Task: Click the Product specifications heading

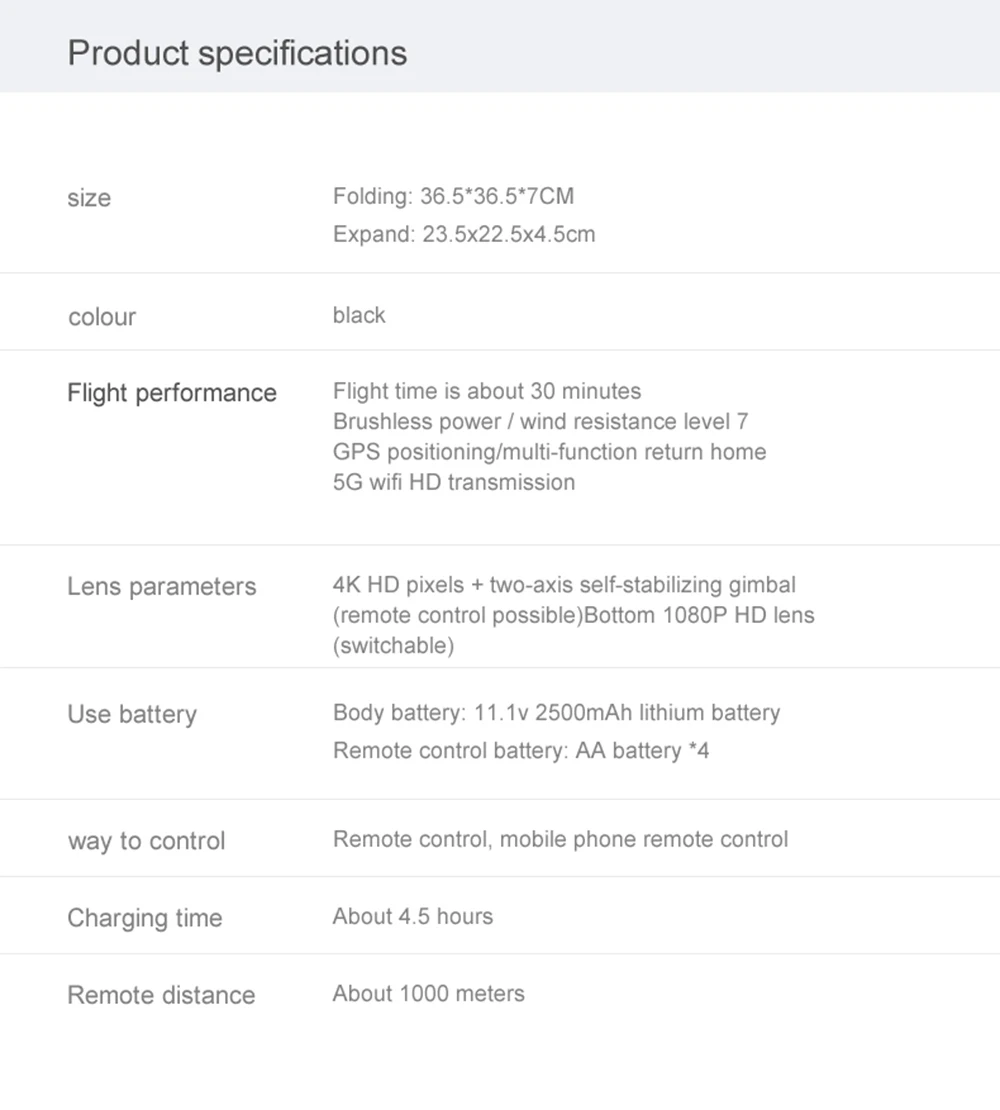Action: [237, 52]
